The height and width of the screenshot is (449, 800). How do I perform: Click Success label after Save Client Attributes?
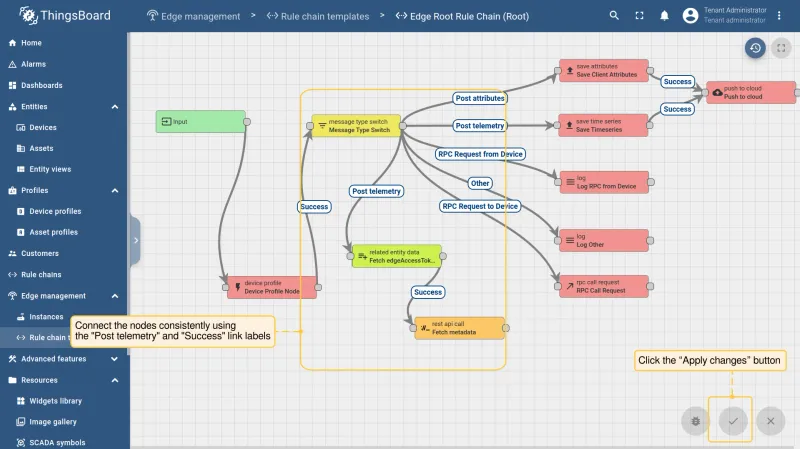[678, 82]
